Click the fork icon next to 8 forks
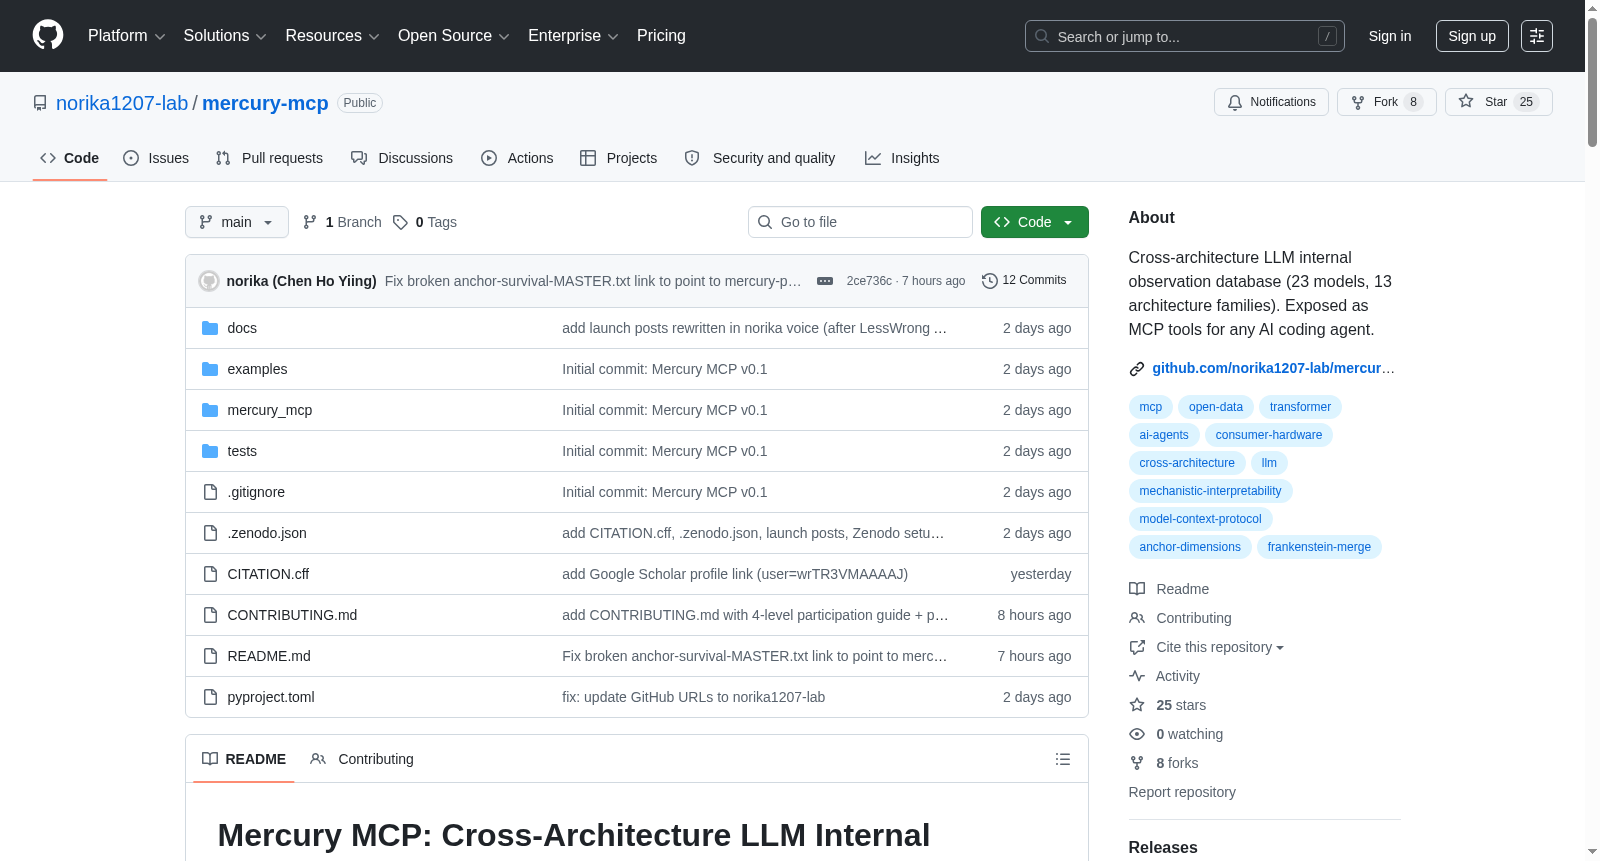 point(1137,763)
